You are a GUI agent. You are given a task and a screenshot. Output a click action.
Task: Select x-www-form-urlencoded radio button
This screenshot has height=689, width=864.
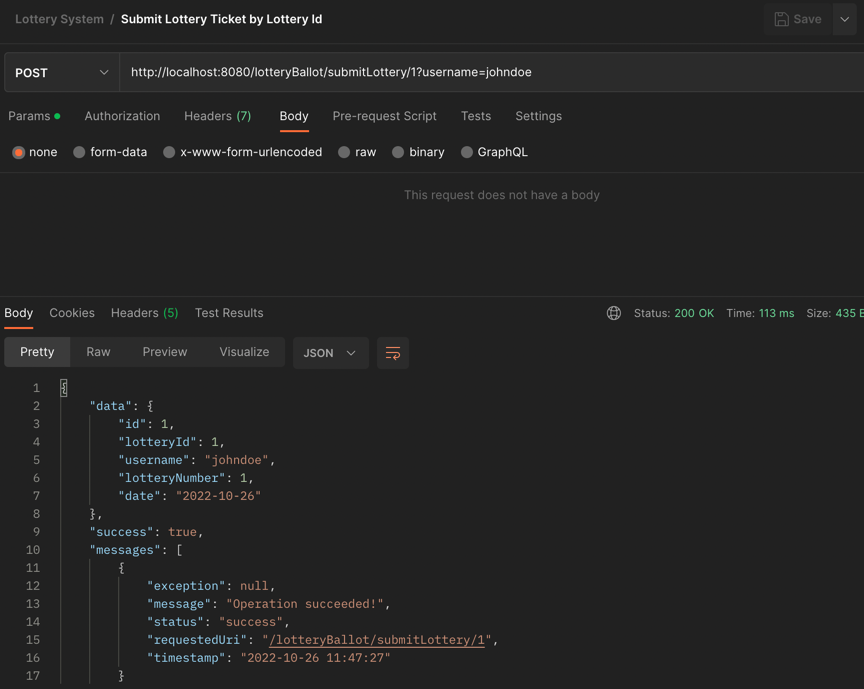pyautogui.click(x=169, y=152)
